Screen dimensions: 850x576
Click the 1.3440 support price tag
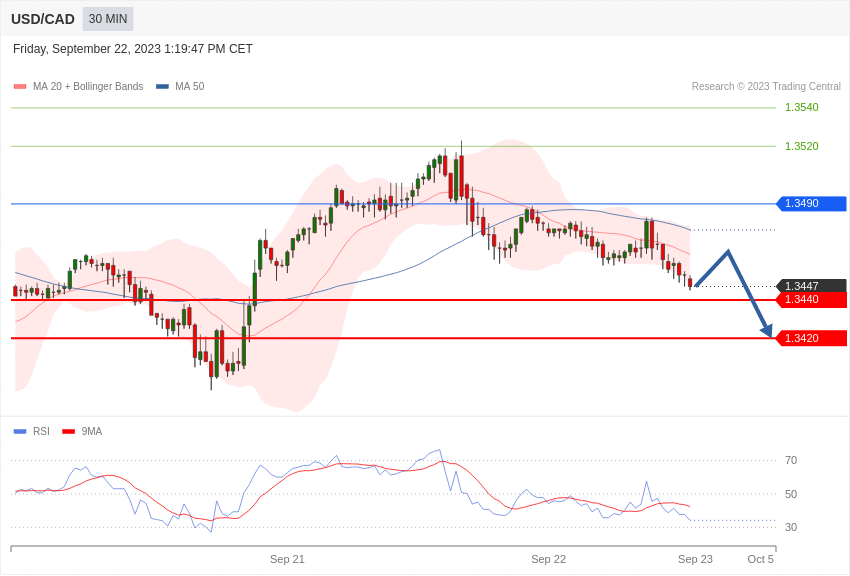[x=811, y=300]
